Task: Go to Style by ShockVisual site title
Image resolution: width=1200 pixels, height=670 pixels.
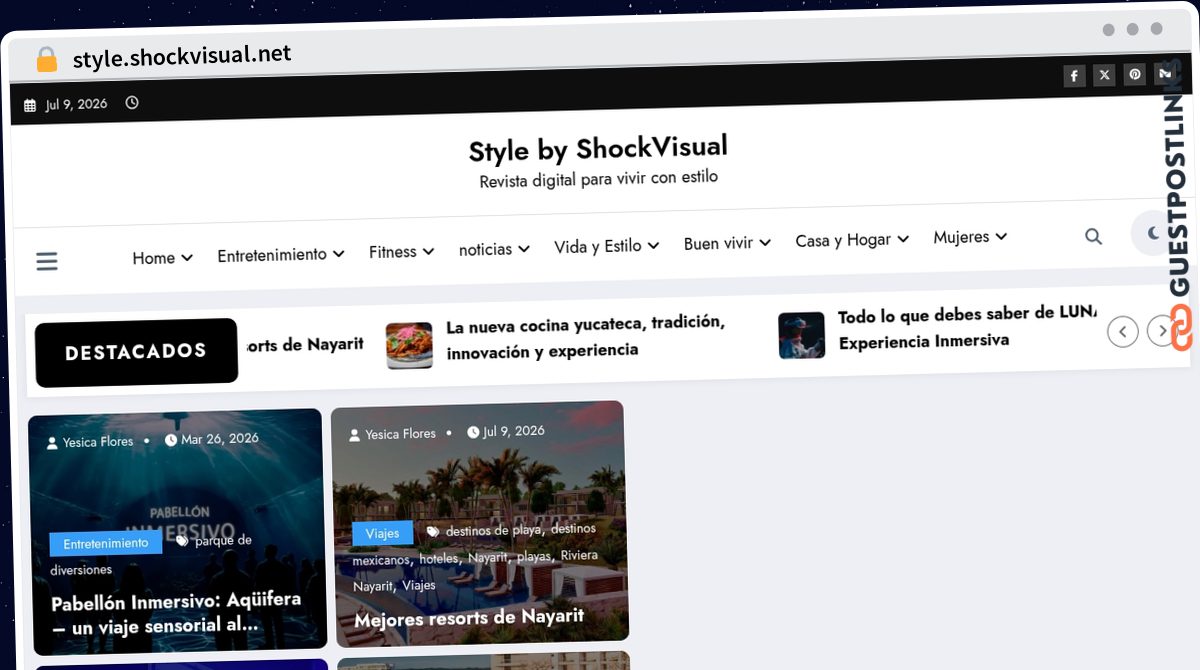Action: [x=598, y=149]
